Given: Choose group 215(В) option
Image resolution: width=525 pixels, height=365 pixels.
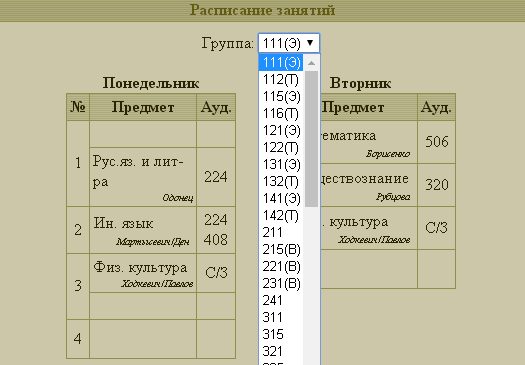Looking at the screenshot, I should click(281, 250).
